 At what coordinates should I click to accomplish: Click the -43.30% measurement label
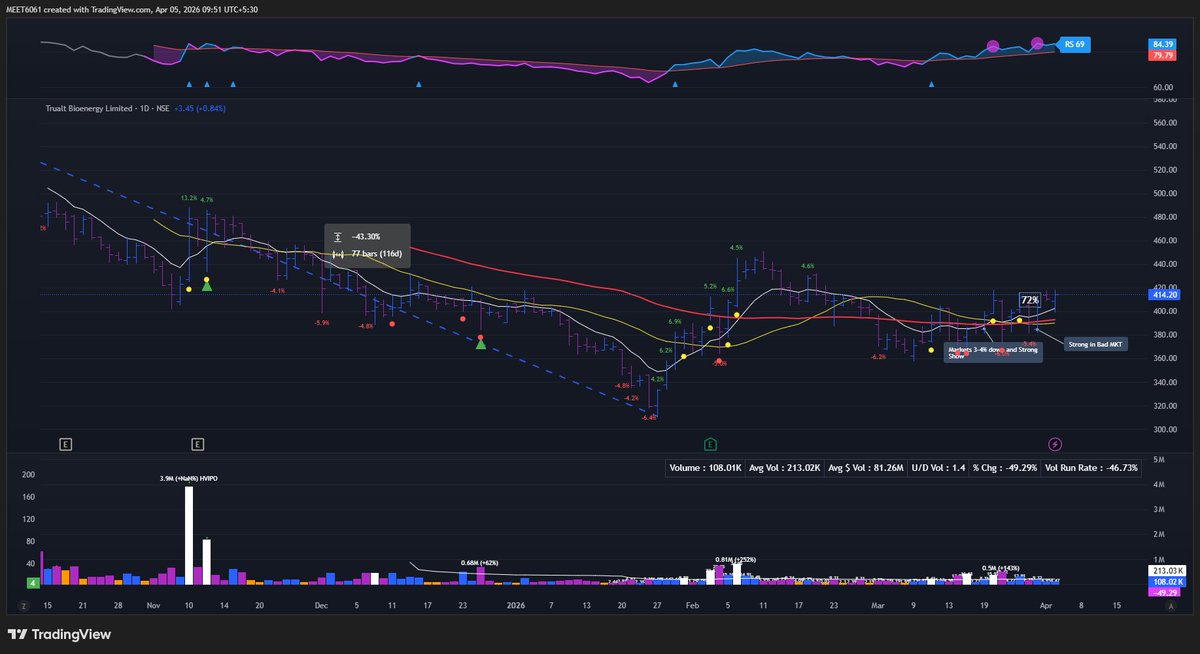tap(366, 236)
